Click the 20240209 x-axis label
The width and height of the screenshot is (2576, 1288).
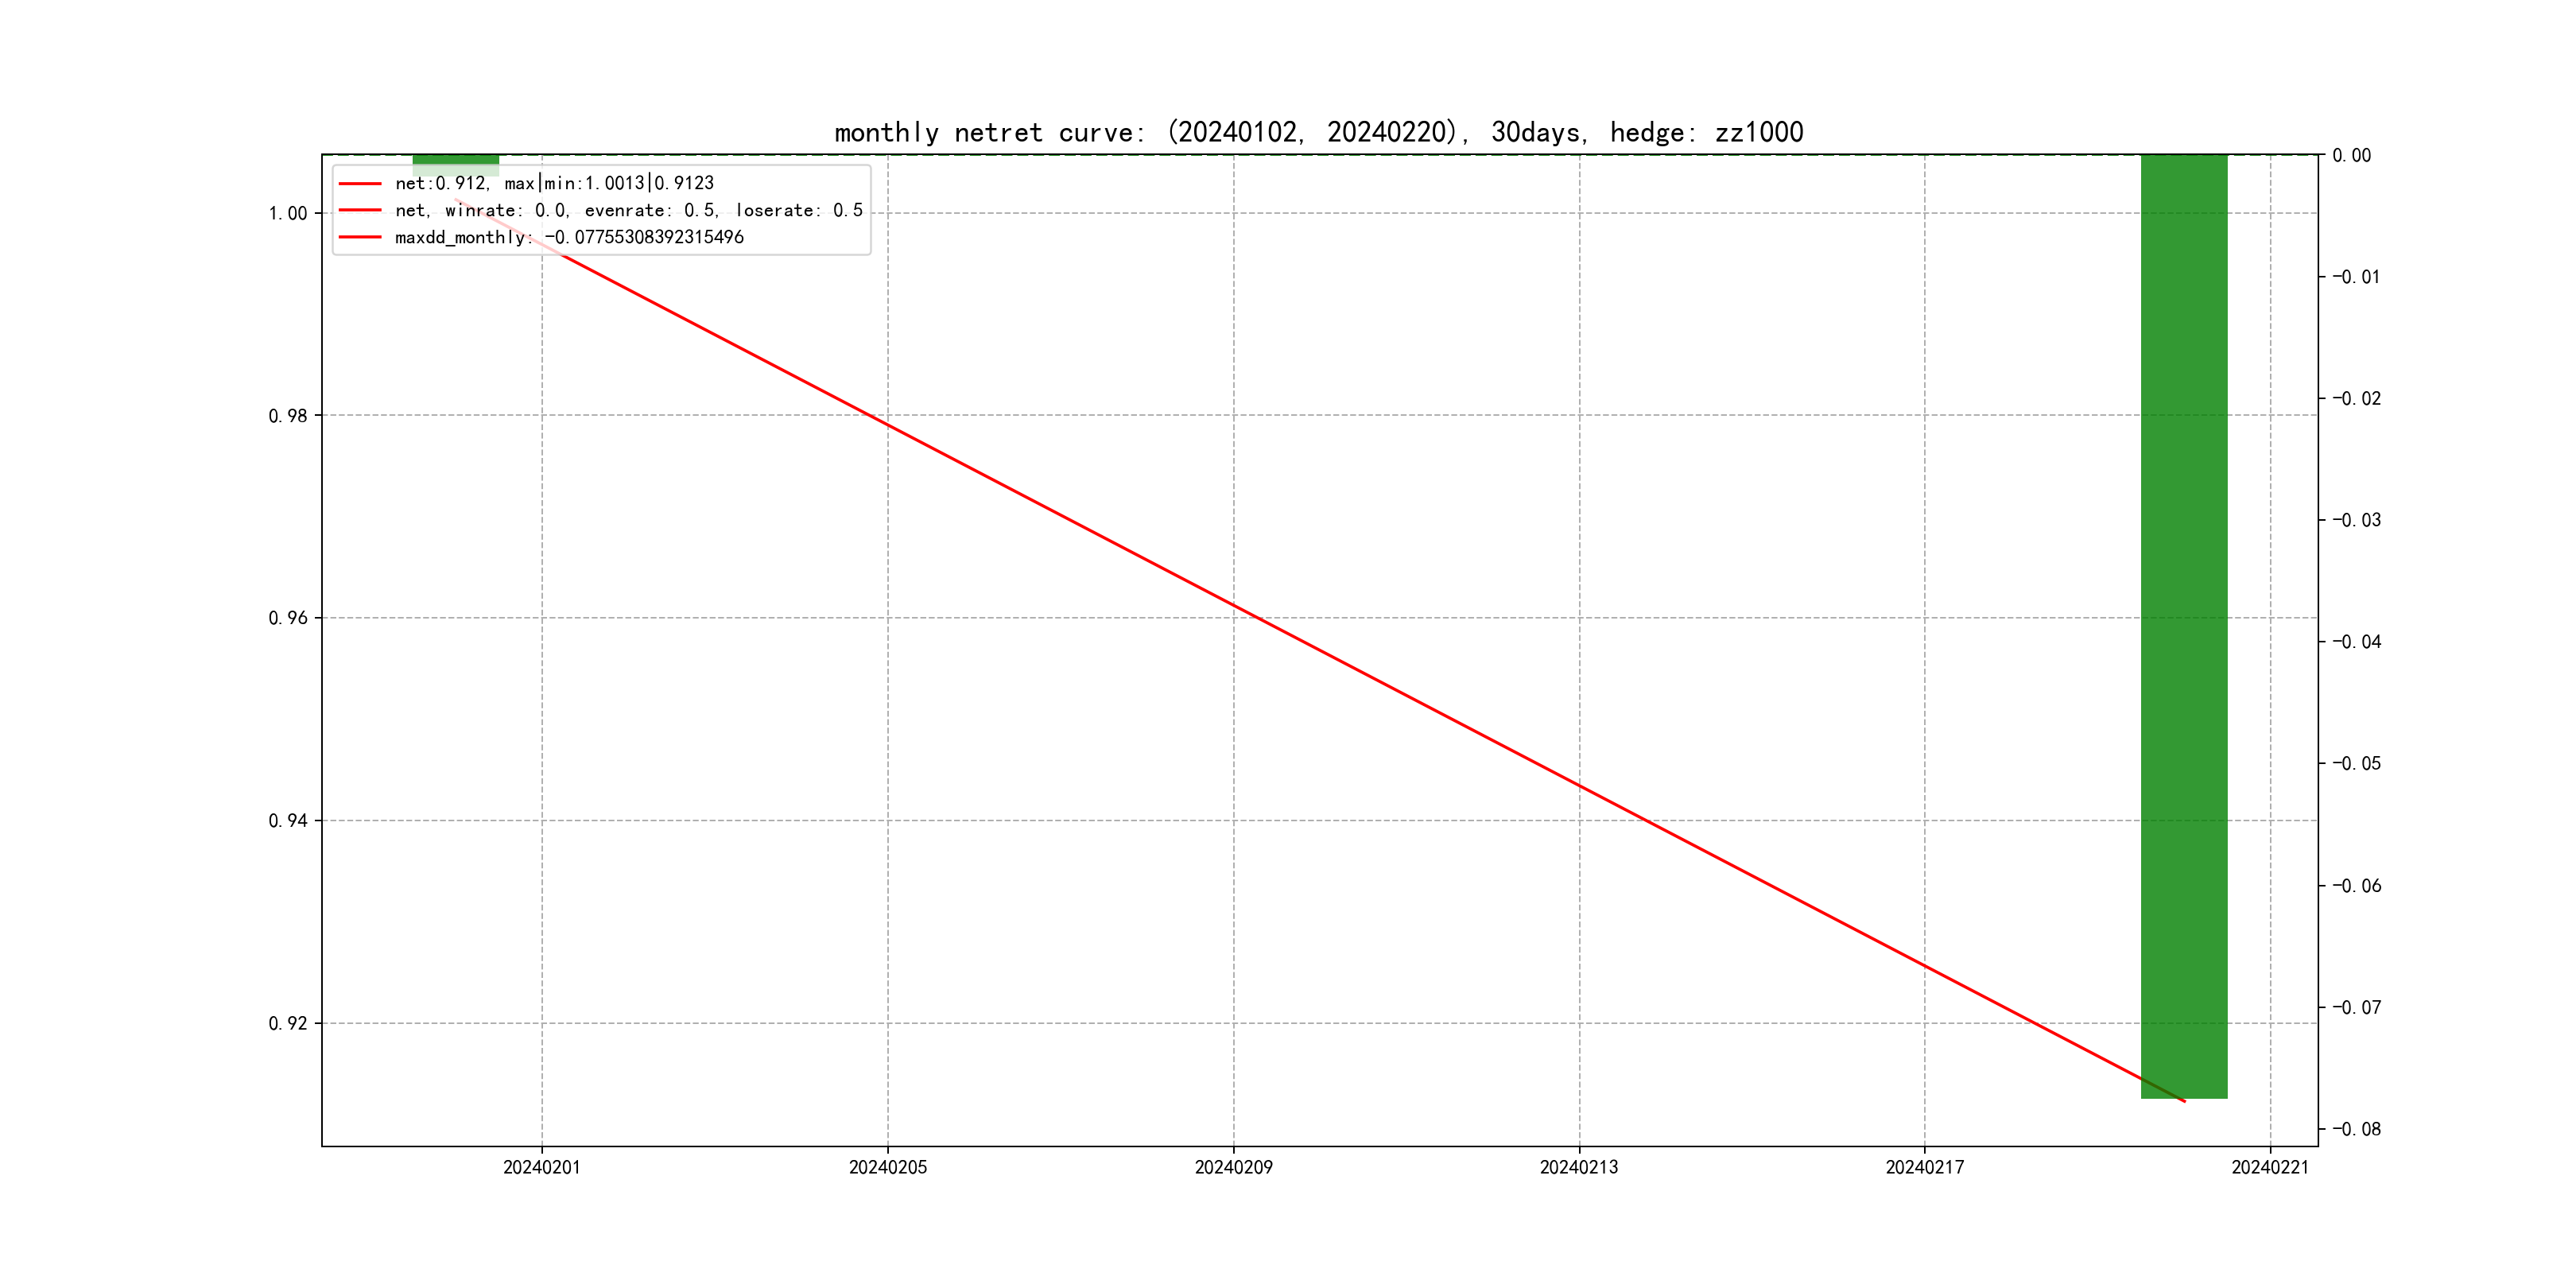click(x=1233, y=1167)
